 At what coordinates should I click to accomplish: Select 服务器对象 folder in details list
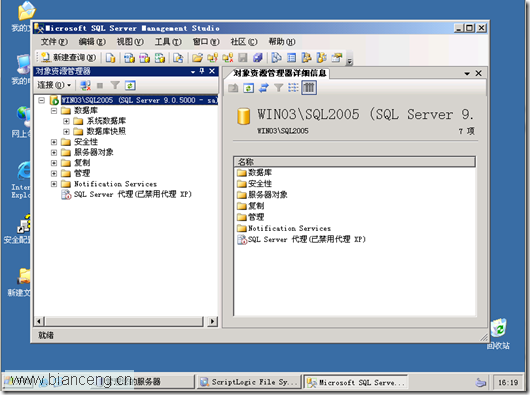262,195
